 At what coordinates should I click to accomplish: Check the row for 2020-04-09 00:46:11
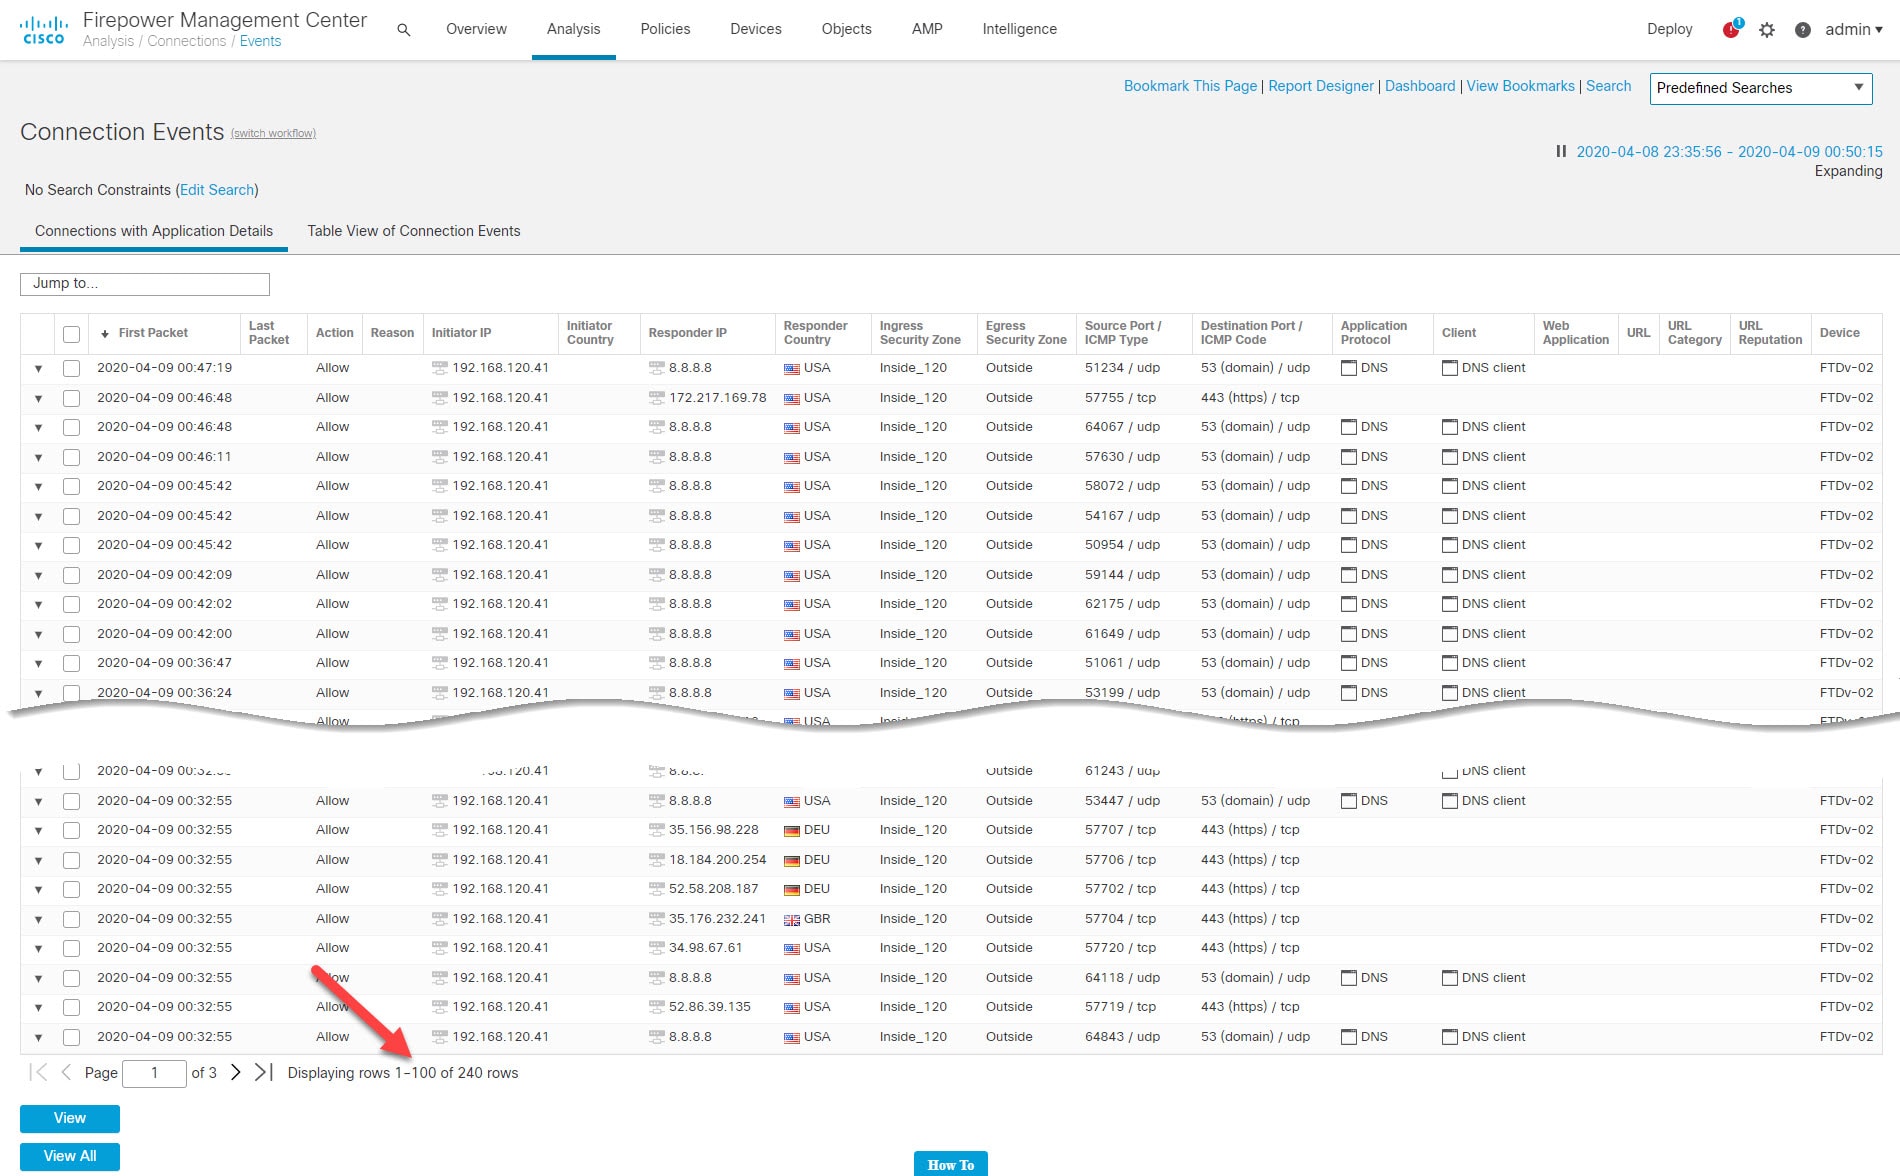point(71,457)
